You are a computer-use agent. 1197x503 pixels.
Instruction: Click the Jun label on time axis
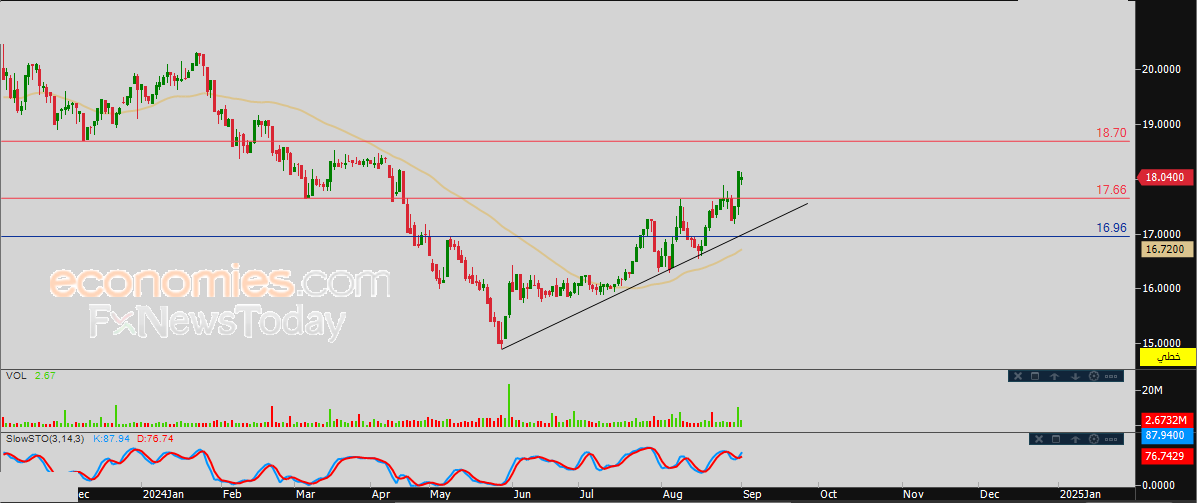tap(523, 494)
